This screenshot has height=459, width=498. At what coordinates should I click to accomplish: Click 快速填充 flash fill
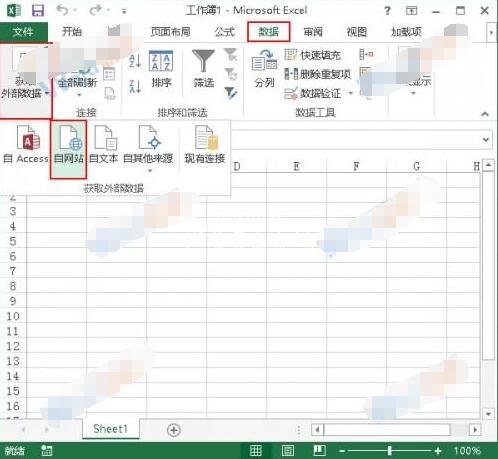[x=312, y=55]
